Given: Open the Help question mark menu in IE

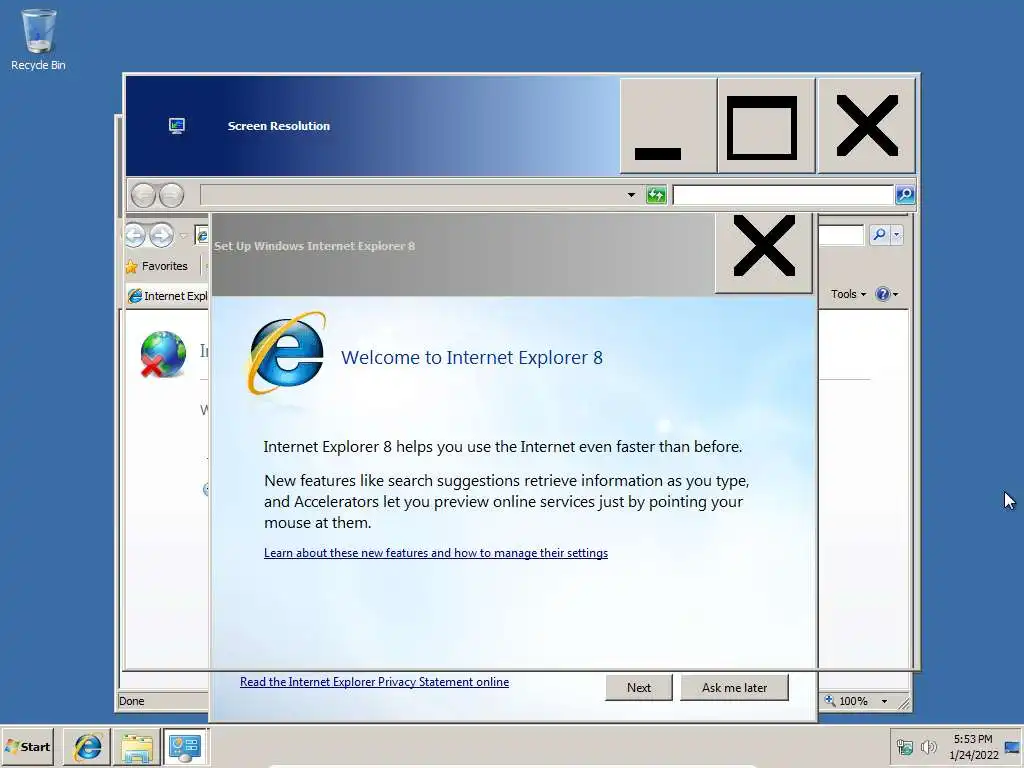Looking at the screenshot, I should (x=887, y=294).
